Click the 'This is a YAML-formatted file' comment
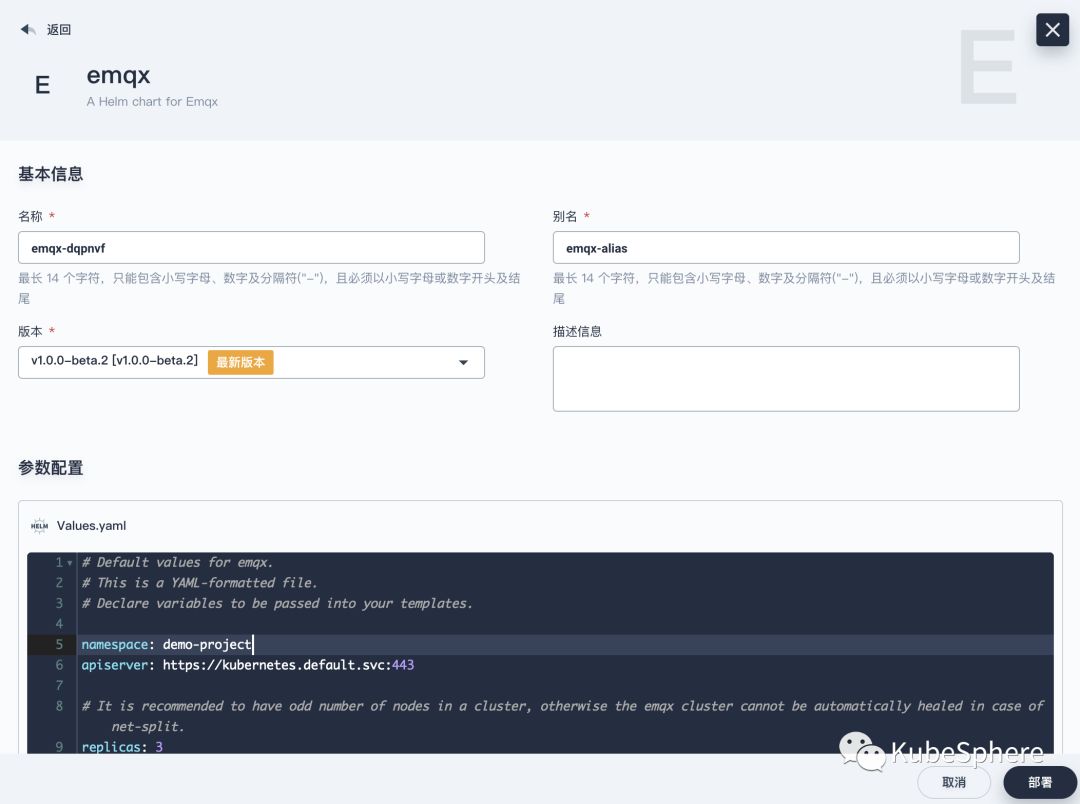Viewport: 1080px width, 804px height. [199, 583]
